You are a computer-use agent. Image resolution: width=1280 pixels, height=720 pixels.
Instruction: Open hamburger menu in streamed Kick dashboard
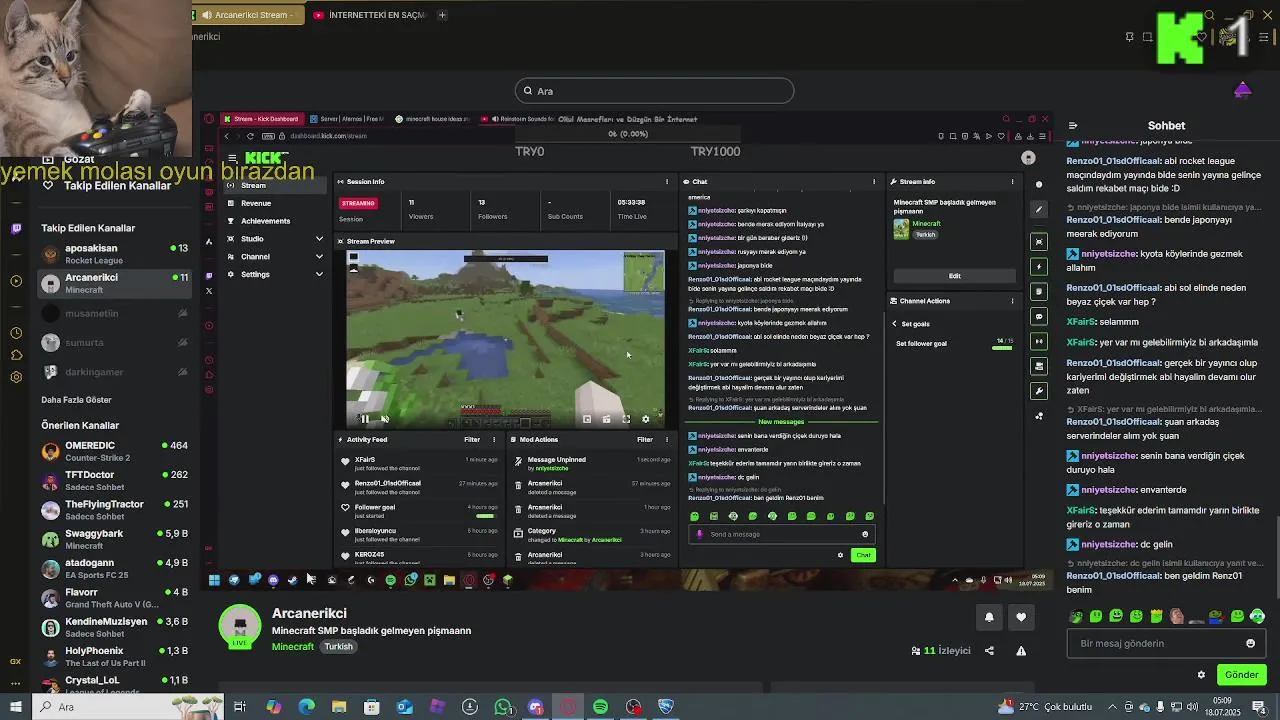point(232,158)
